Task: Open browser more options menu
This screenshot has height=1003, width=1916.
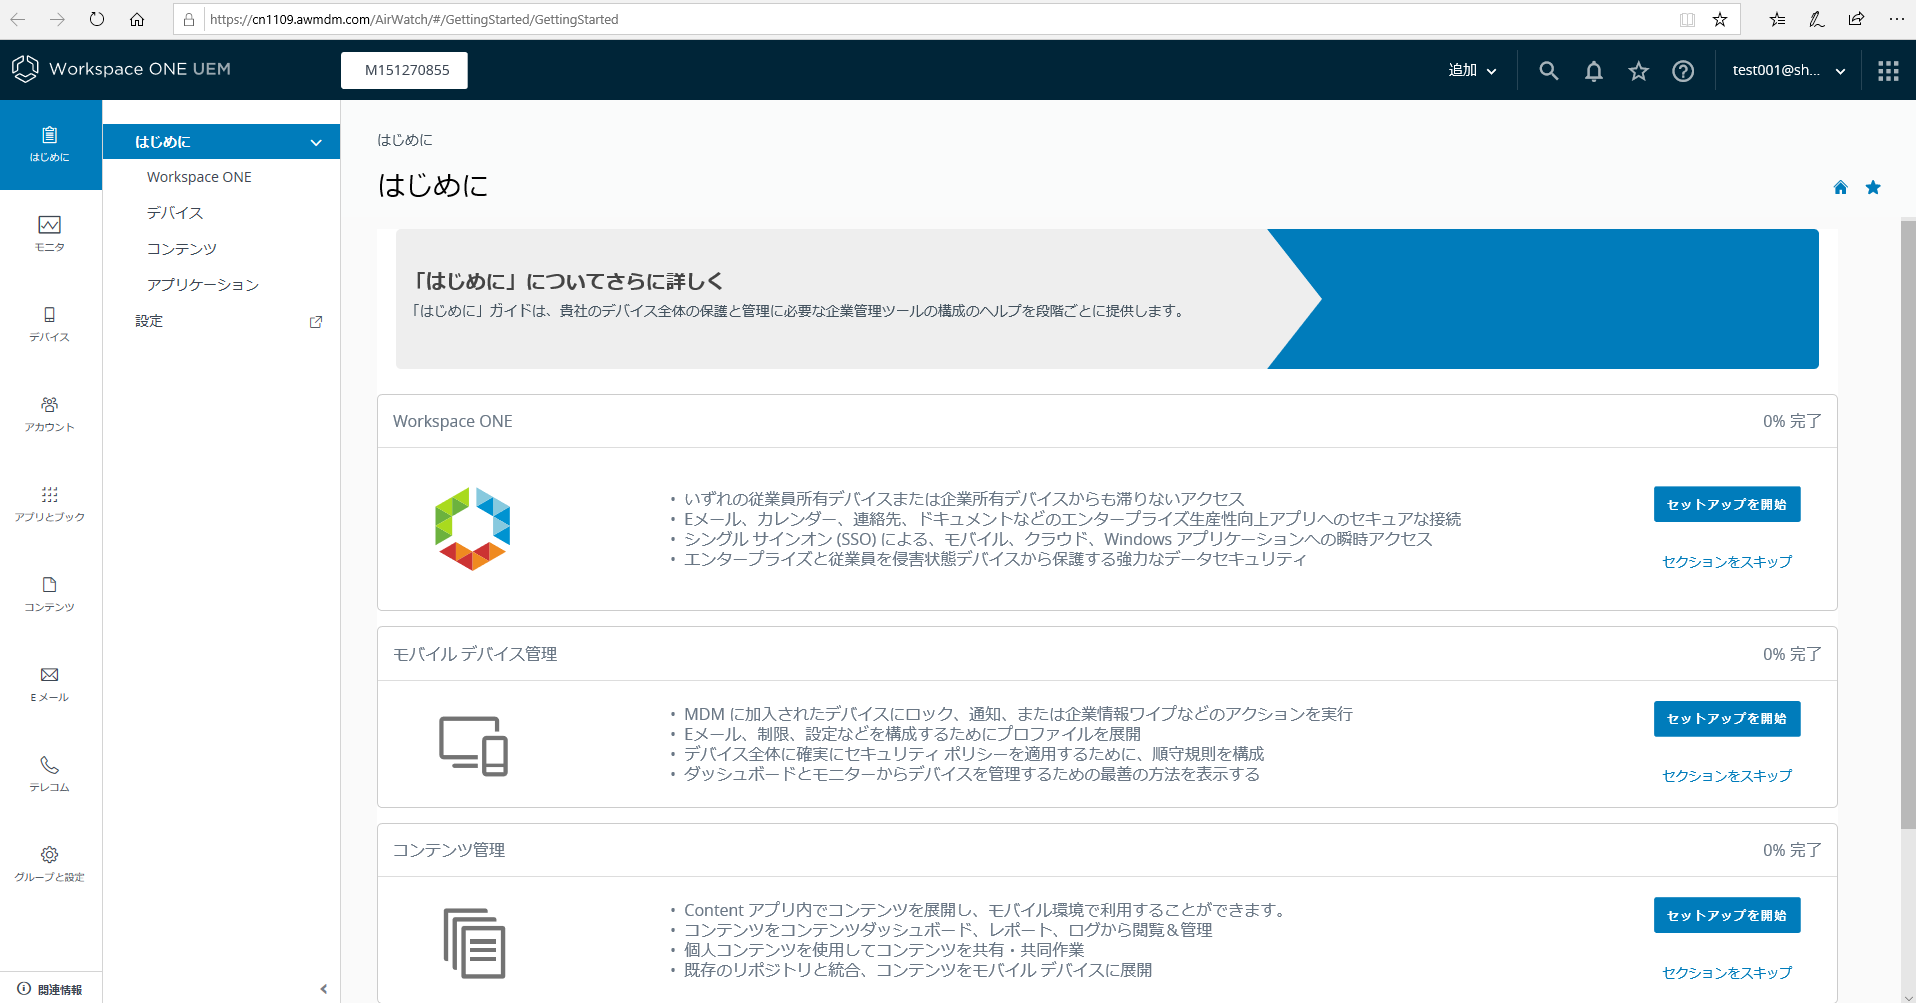Action: (1896, 19)
